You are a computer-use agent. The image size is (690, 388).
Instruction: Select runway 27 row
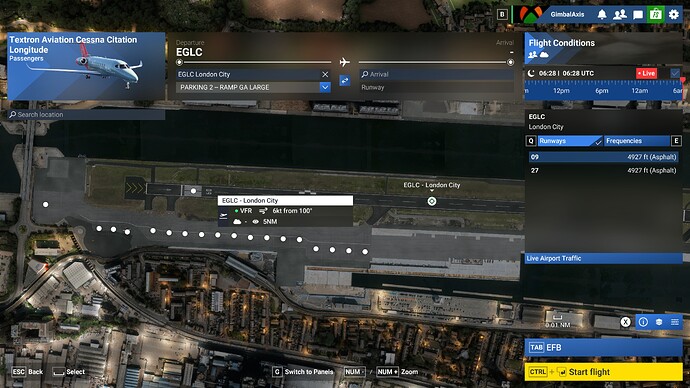[x=603, y=171]
